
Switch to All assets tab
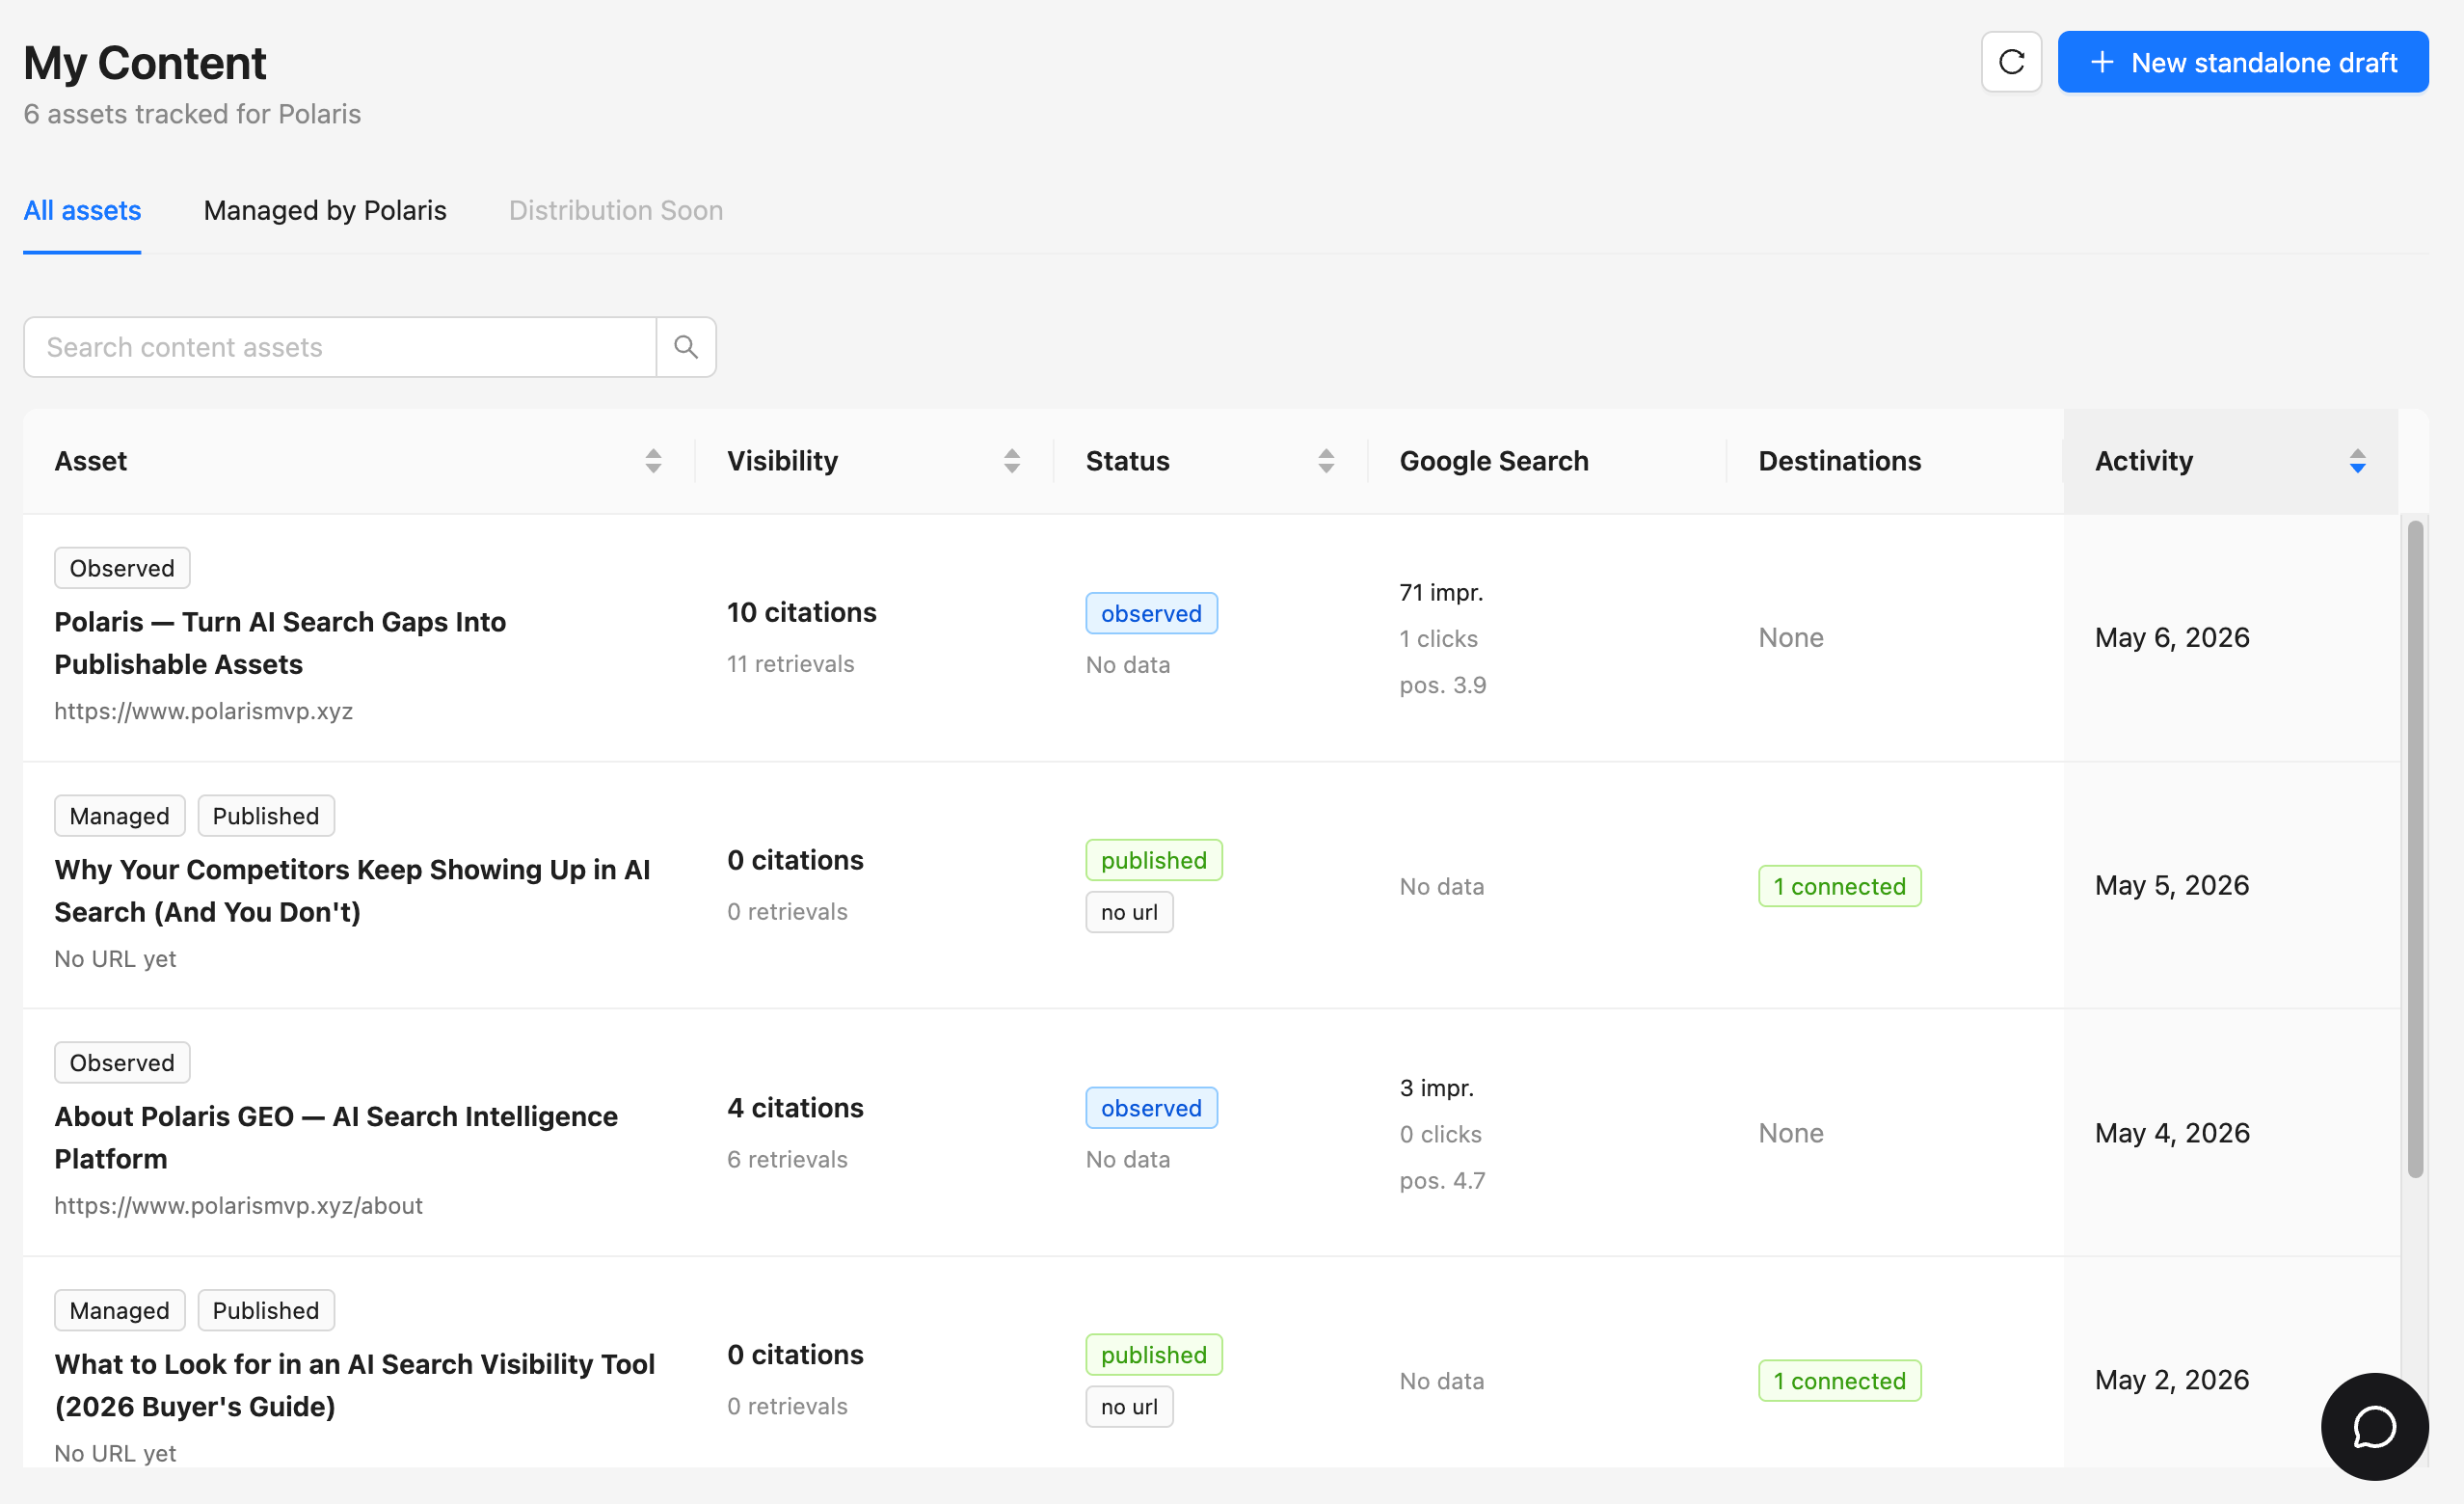[x=82, y=211]
